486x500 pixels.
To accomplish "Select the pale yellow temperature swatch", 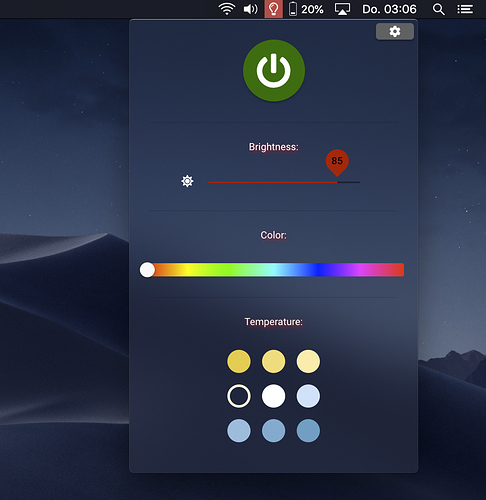I will pyautogui.click(x=308, y=361).
